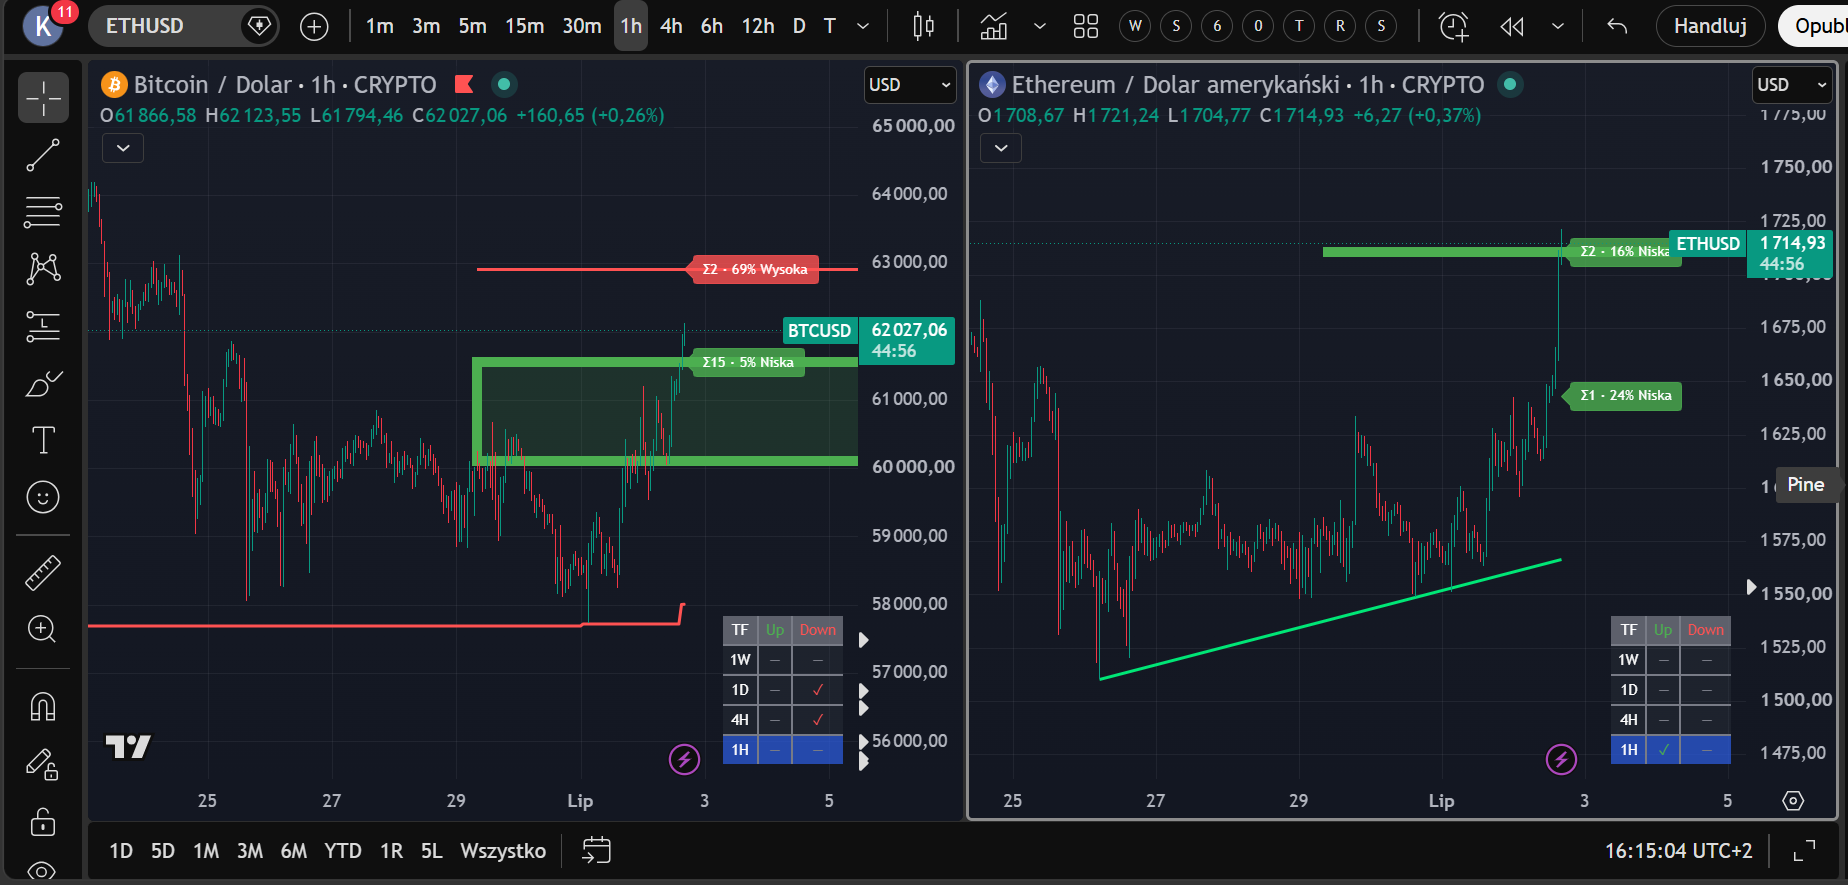Expand the dropdown arrow next to replay
Image resolution: width=1848 pixels, height=885 pixels.
[x=1558, y=27]
